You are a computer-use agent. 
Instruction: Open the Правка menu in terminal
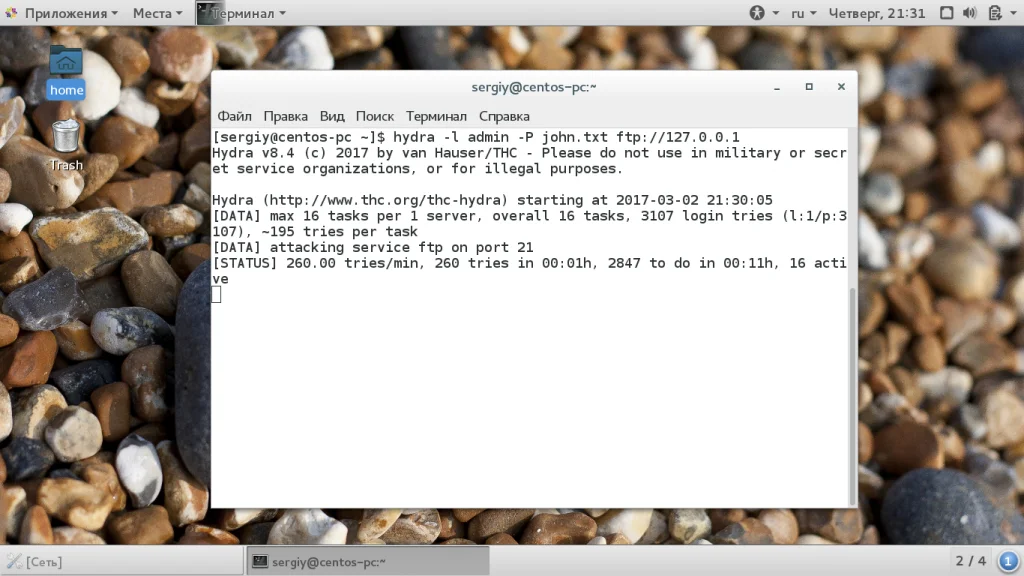[x=285, y=116]
